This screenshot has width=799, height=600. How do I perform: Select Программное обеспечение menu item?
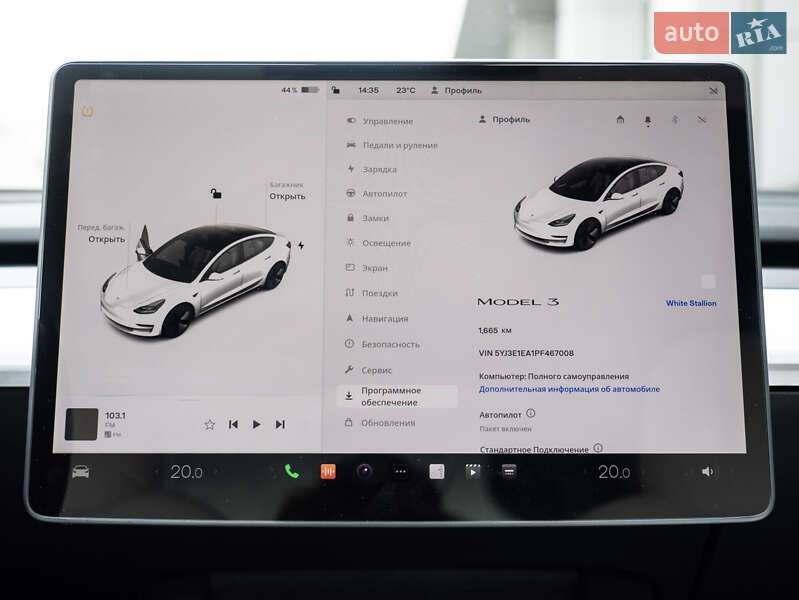click(x=397, y=396)
